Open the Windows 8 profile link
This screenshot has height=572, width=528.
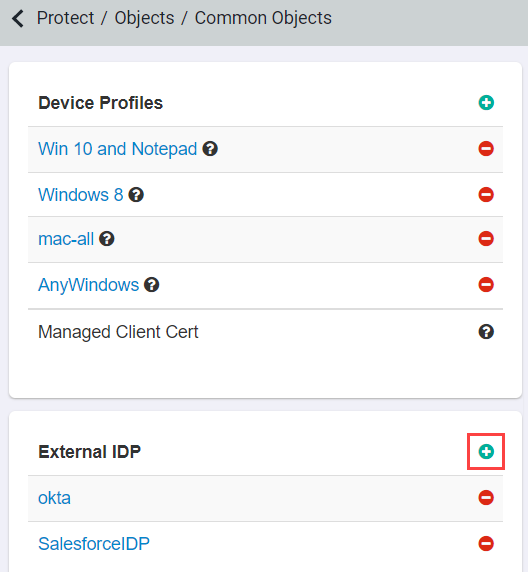pos(81,195)
